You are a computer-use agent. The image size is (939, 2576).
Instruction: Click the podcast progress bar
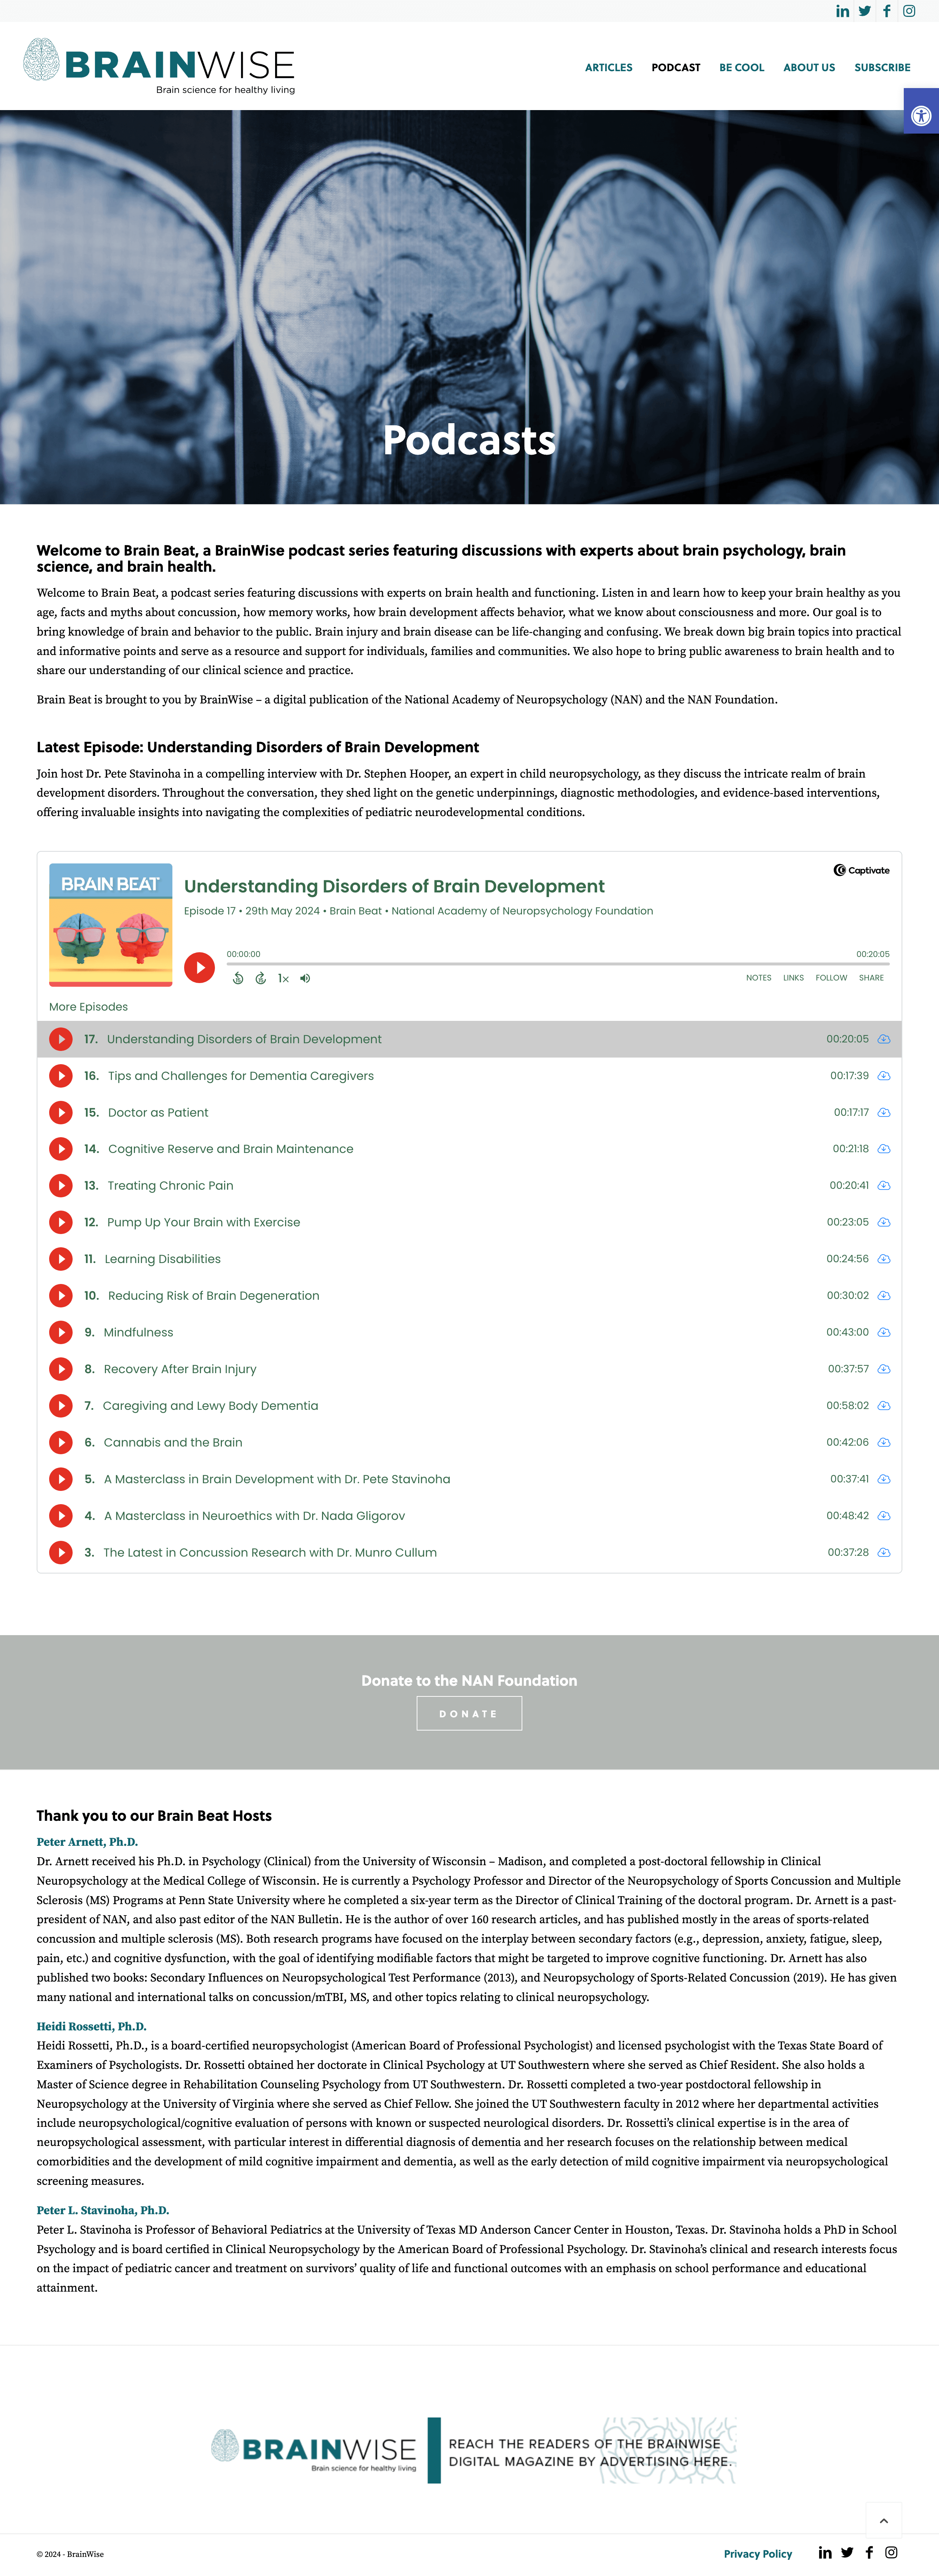click(557, 964)
